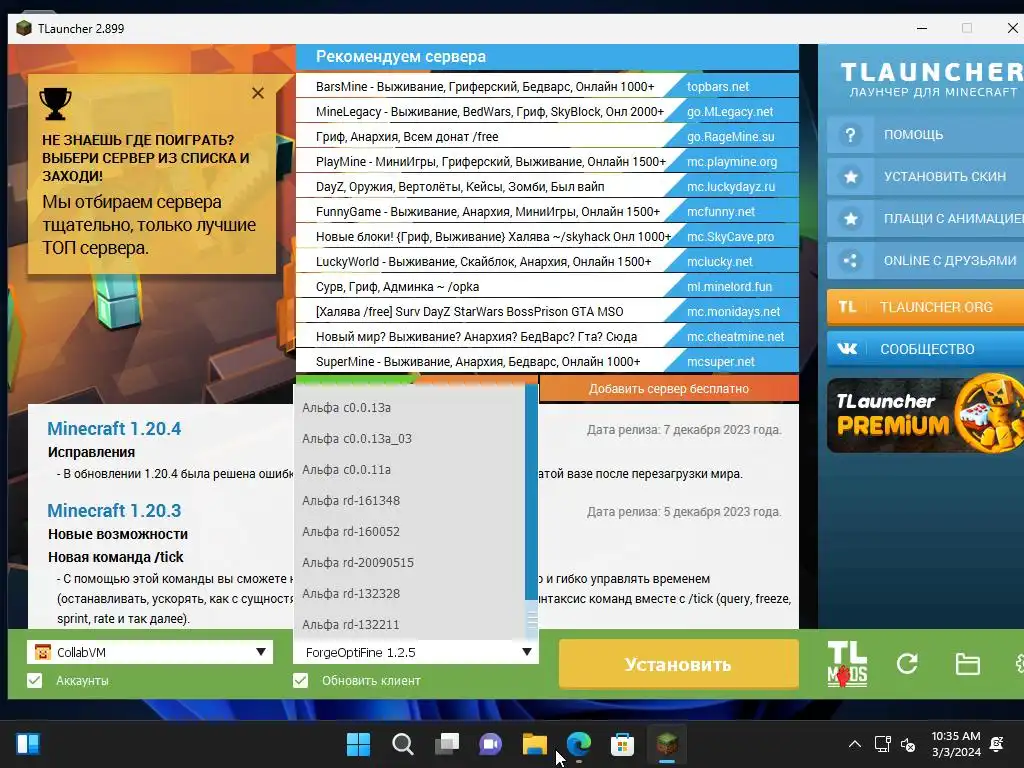Open the Widgets panel icon

coord(28,744)
